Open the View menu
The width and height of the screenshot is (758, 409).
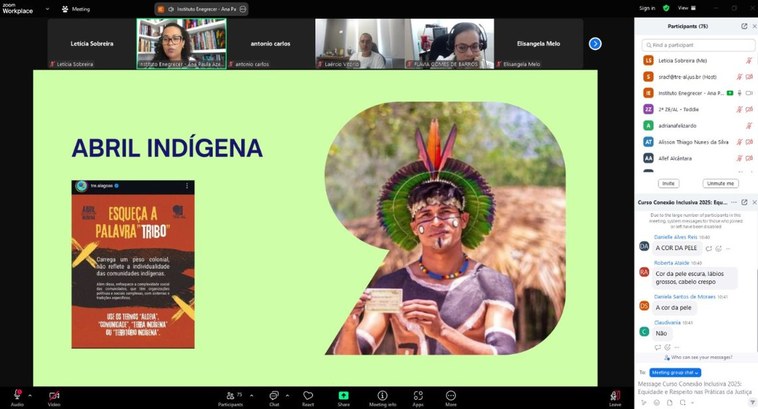[x=684, y=7]
